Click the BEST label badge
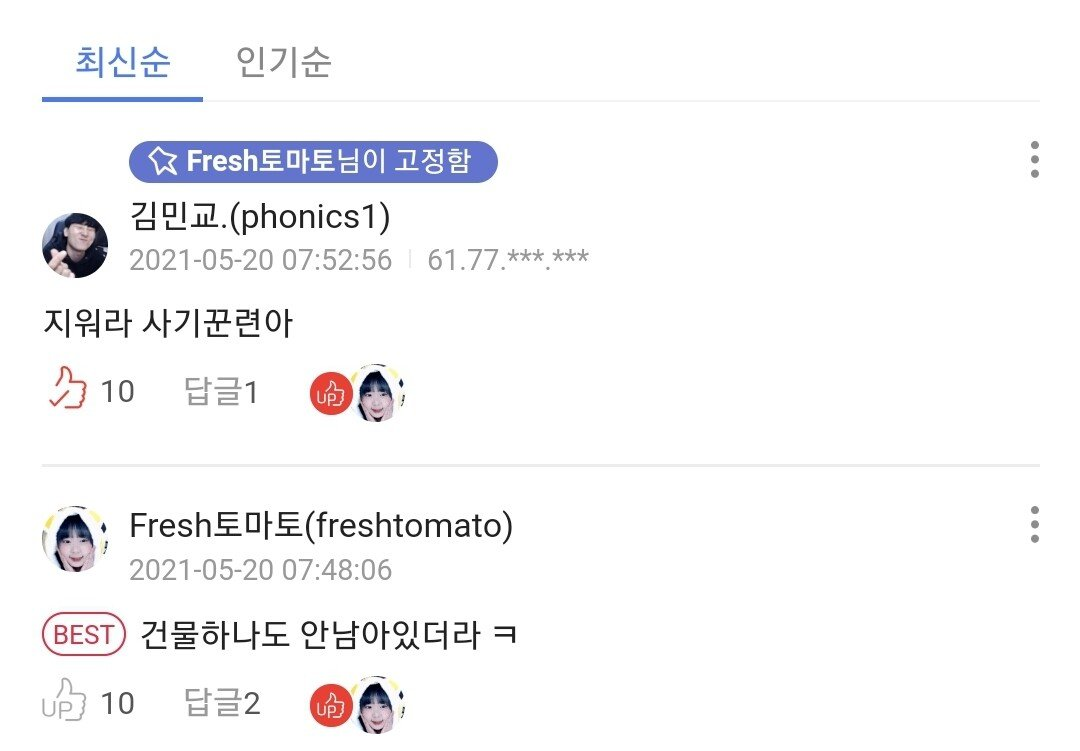 [84, 634]
